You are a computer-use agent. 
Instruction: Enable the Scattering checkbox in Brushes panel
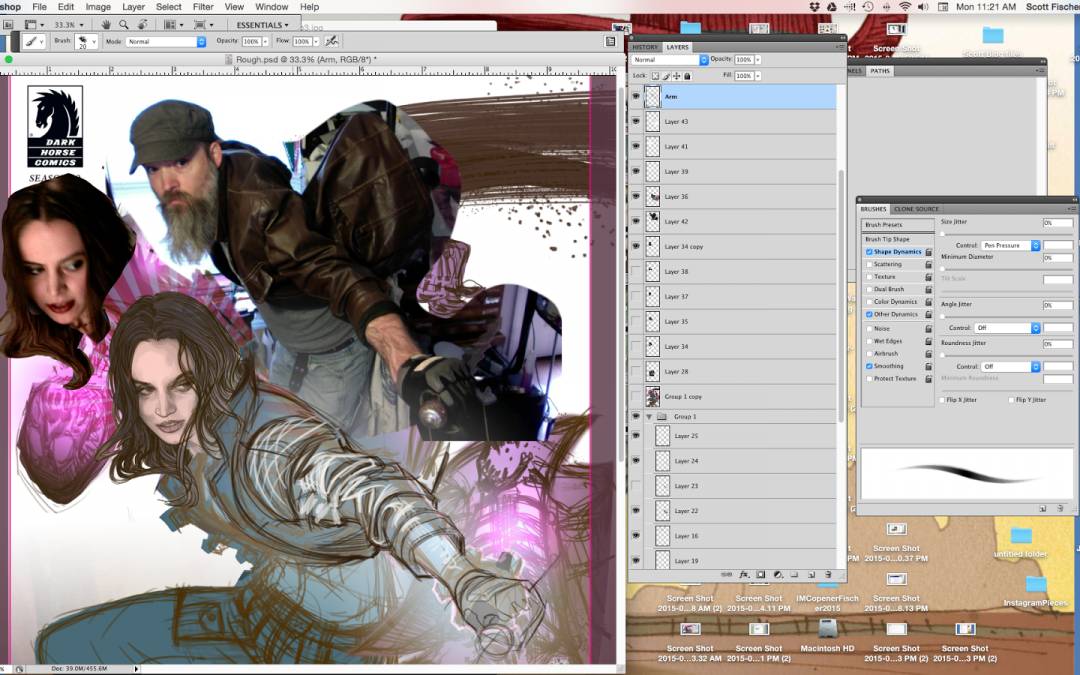(x=869, y=264)
